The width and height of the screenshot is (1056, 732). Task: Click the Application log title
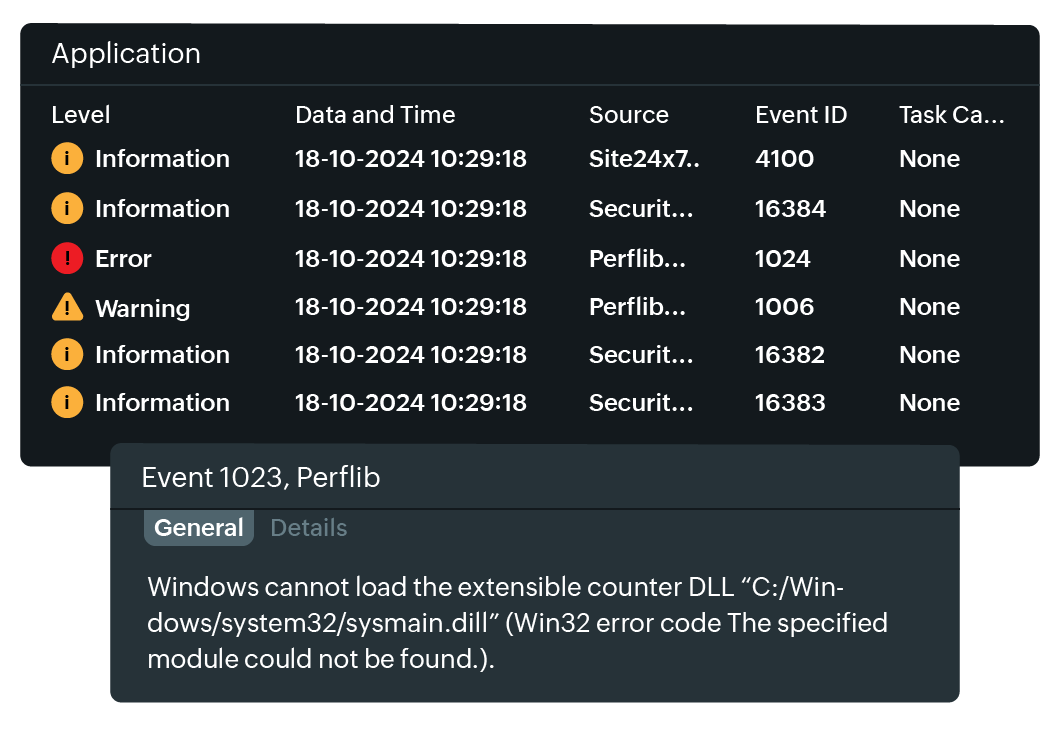[x=126, y=54]
